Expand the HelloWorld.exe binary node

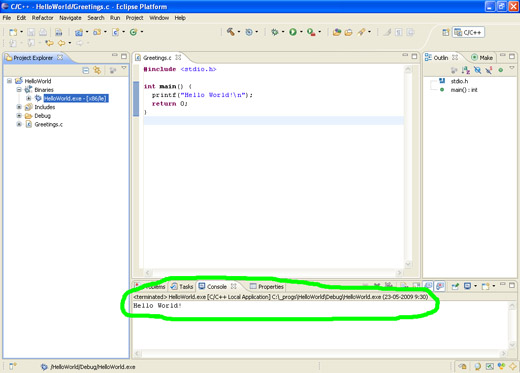28,98
